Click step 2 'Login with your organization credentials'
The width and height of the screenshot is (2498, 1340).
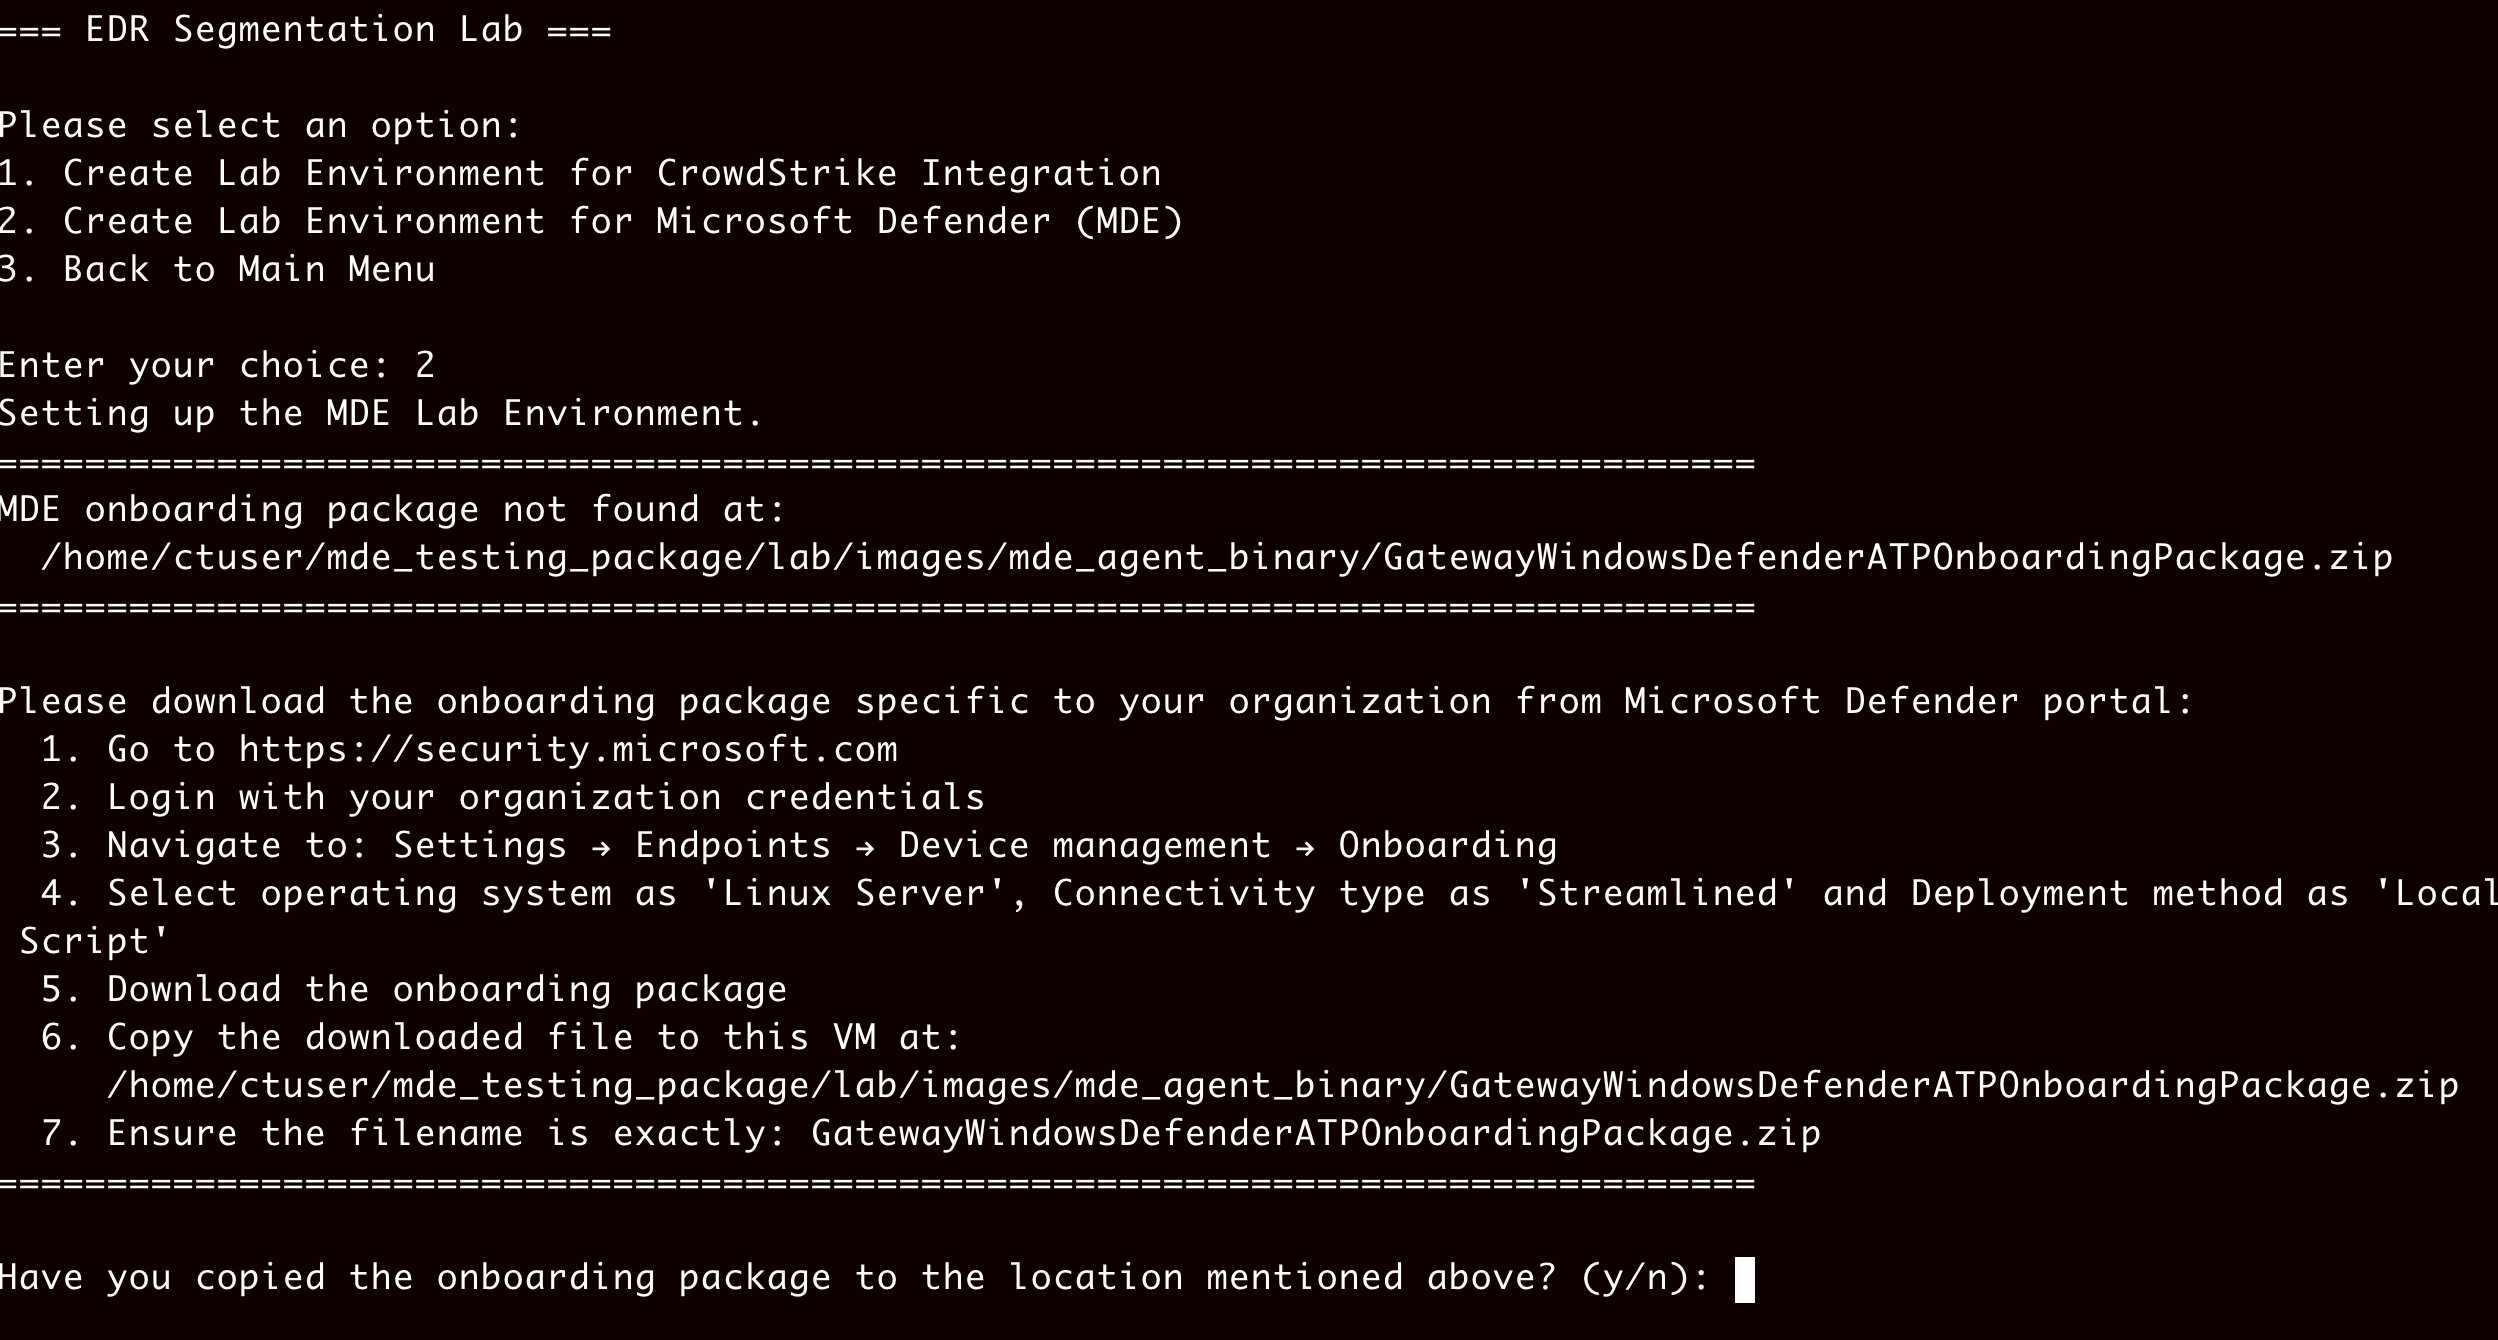(545, 798)
